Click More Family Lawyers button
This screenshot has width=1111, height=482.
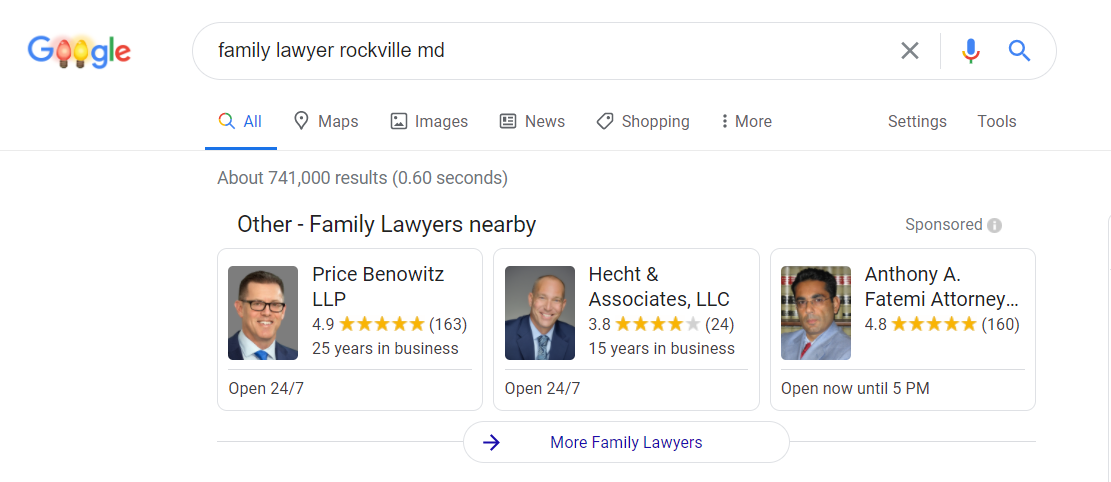[x=626, y=442]
